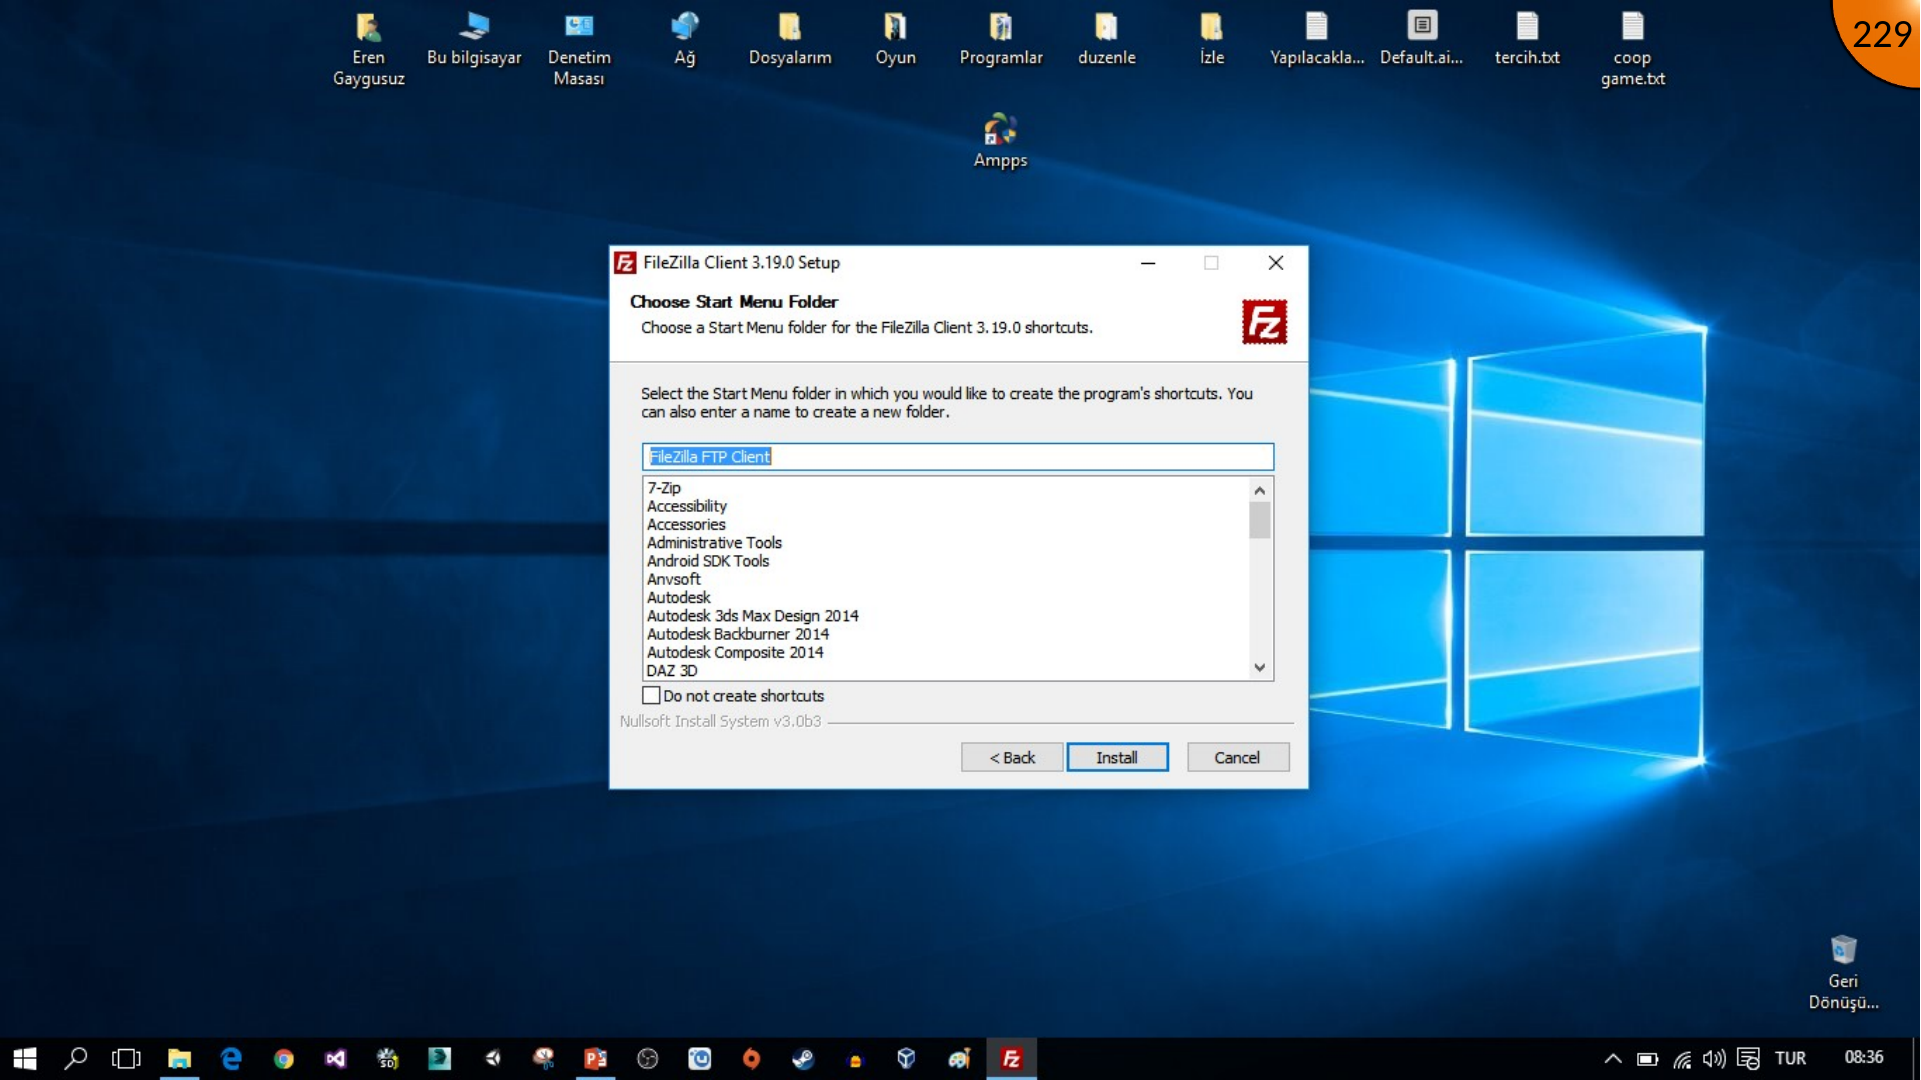The height and width of the screenshot is (1080, 1921).
Task: Select 'DAZ 3D' in the folder list
Action: 672,671
